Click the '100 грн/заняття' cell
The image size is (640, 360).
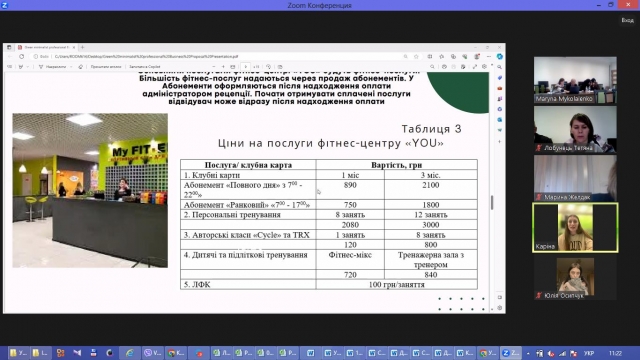pyautogui.click(x=396, y=284)
